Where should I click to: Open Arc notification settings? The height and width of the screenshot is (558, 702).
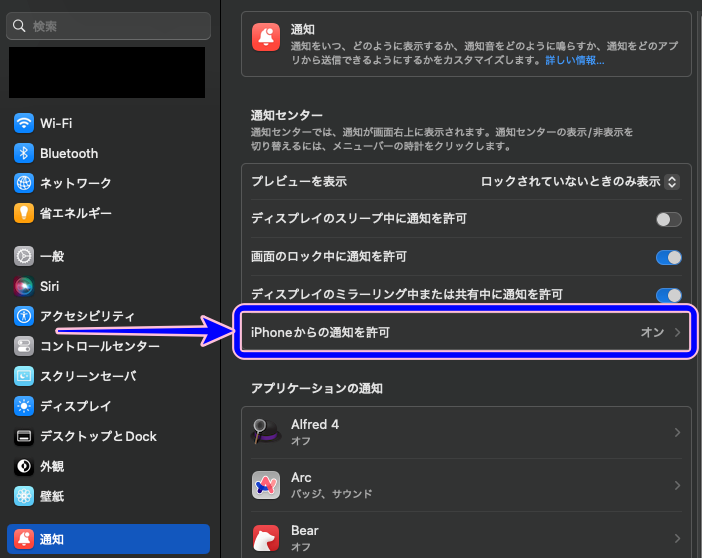coord(466,485)
